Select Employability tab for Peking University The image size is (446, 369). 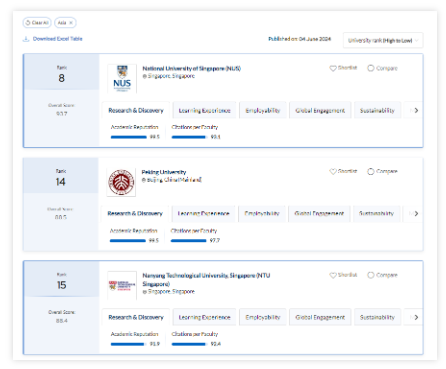click(x=262, y=214)
